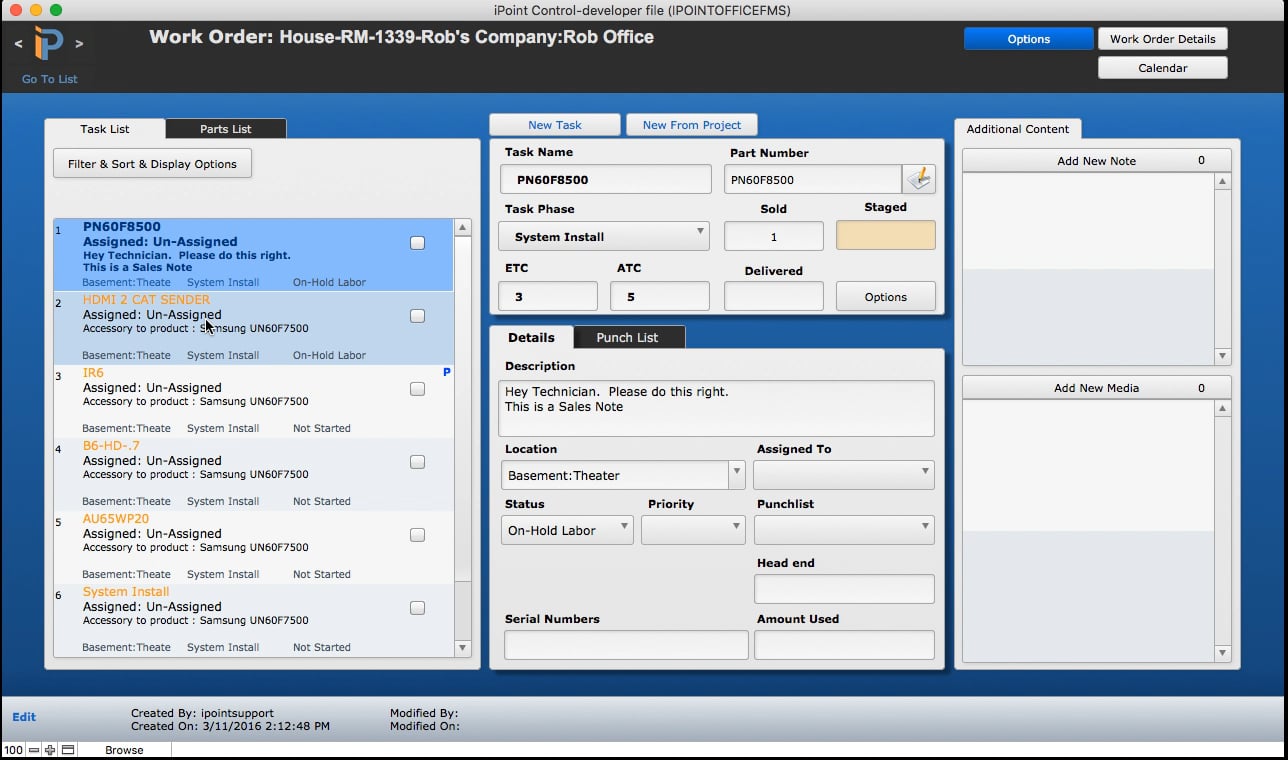Viewport: 1288px width, 760px height.
Task: Click Add New Media
Action: [1096, 388]
